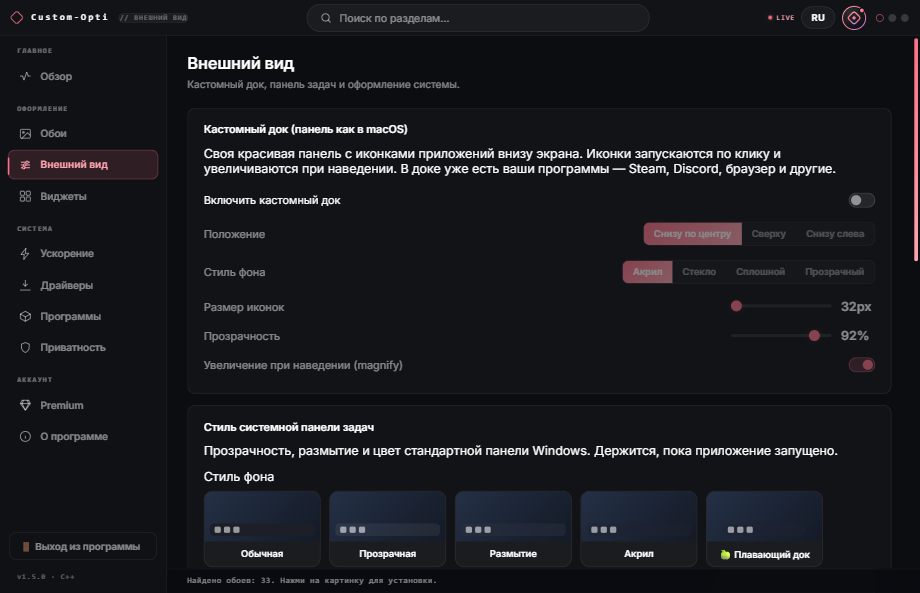Screen dimensions: 920x593
Task: Click the Внешний вид page heading
Action: click(241, 63)
